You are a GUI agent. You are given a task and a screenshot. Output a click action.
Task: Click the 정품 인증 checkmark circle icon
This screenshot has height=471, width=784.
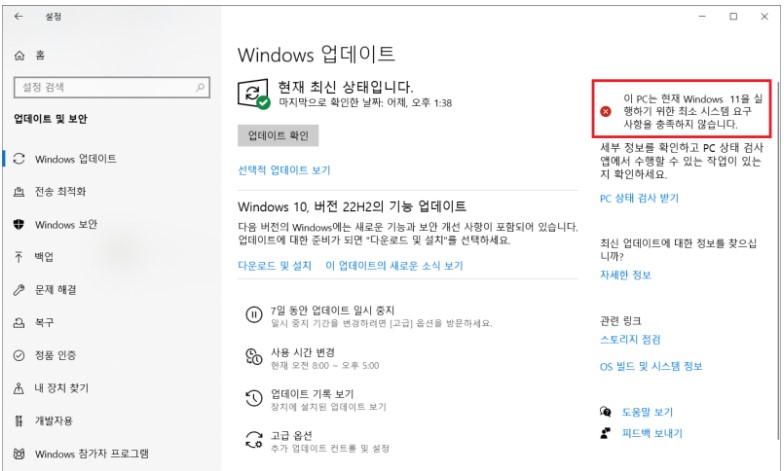[19, 356]
